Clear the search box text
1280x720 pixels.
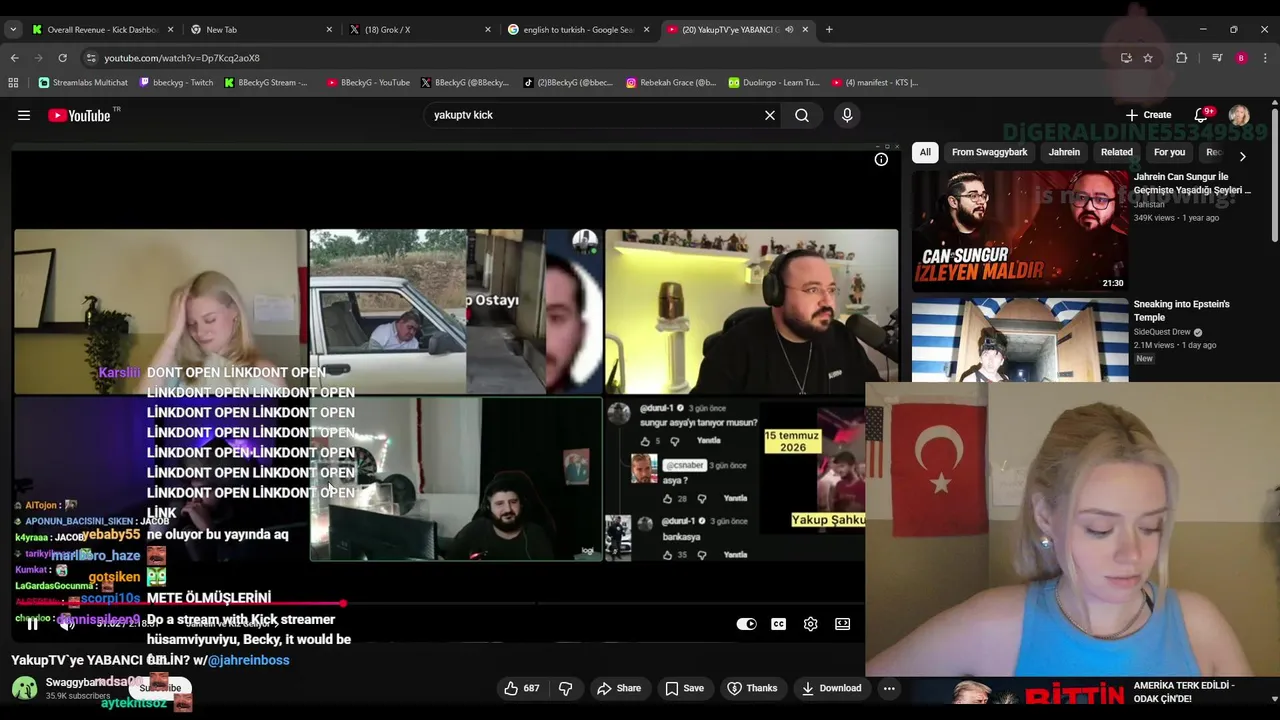tap(770, 115)
